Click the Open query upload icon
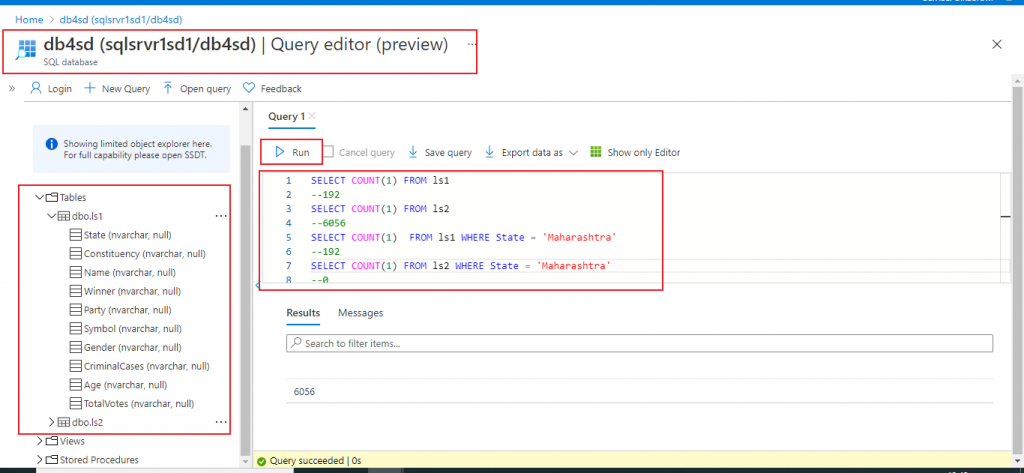This screenshot has height=473, width=1024. (x=168, y=88)
